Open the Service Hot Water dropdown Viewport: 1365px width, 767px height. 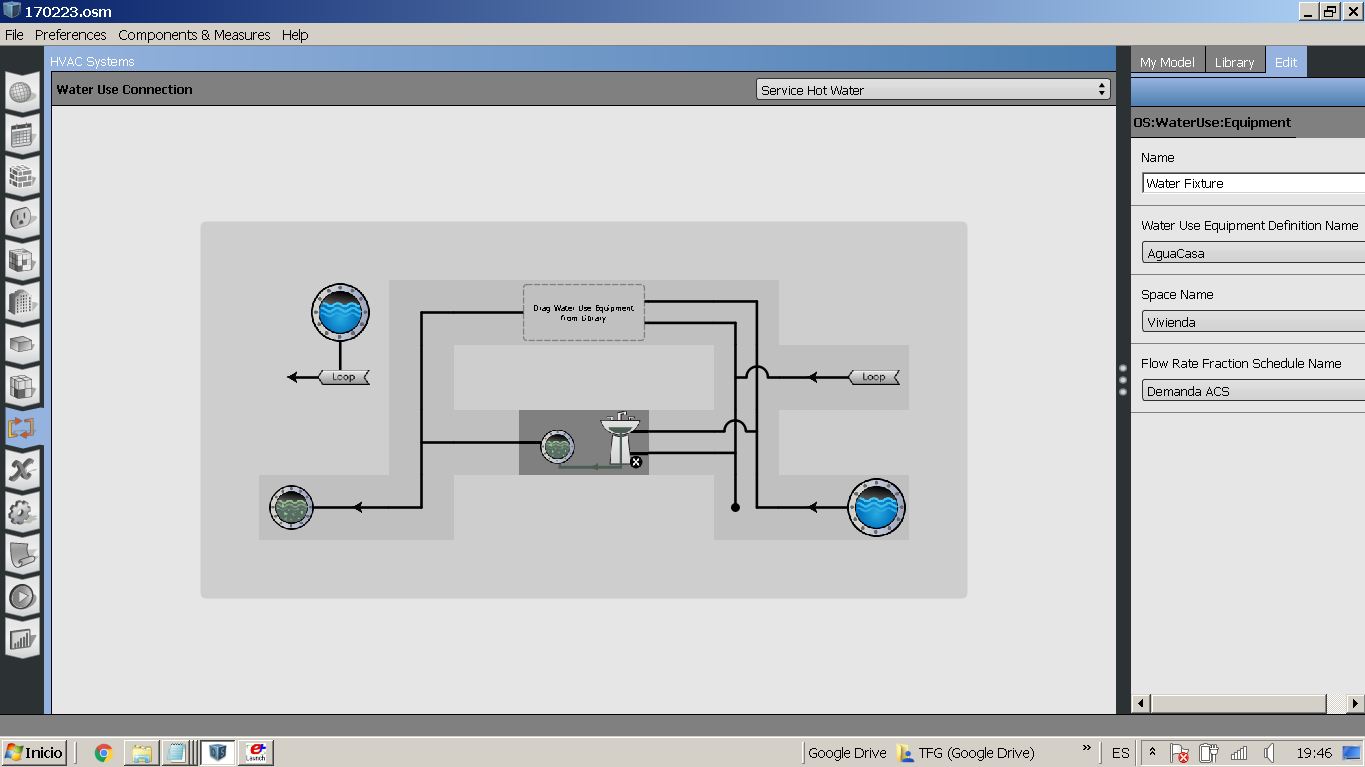tap(933, 89)
